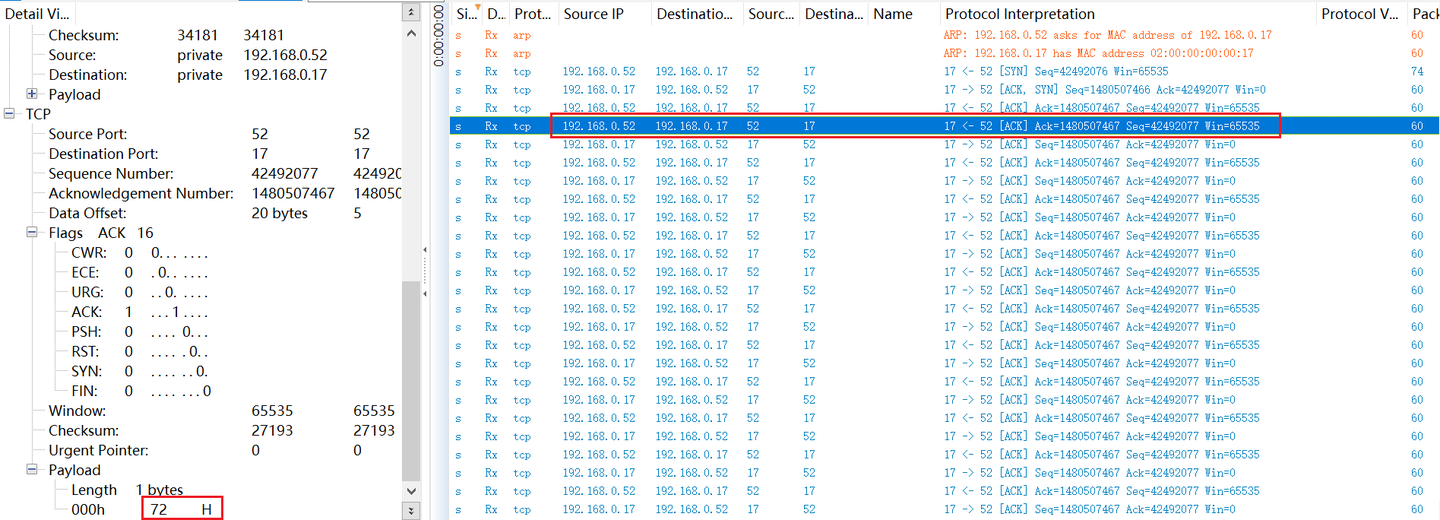The image size is (1440, 520).
Task: Sort by the D... column header
Action: pos(495,14)
